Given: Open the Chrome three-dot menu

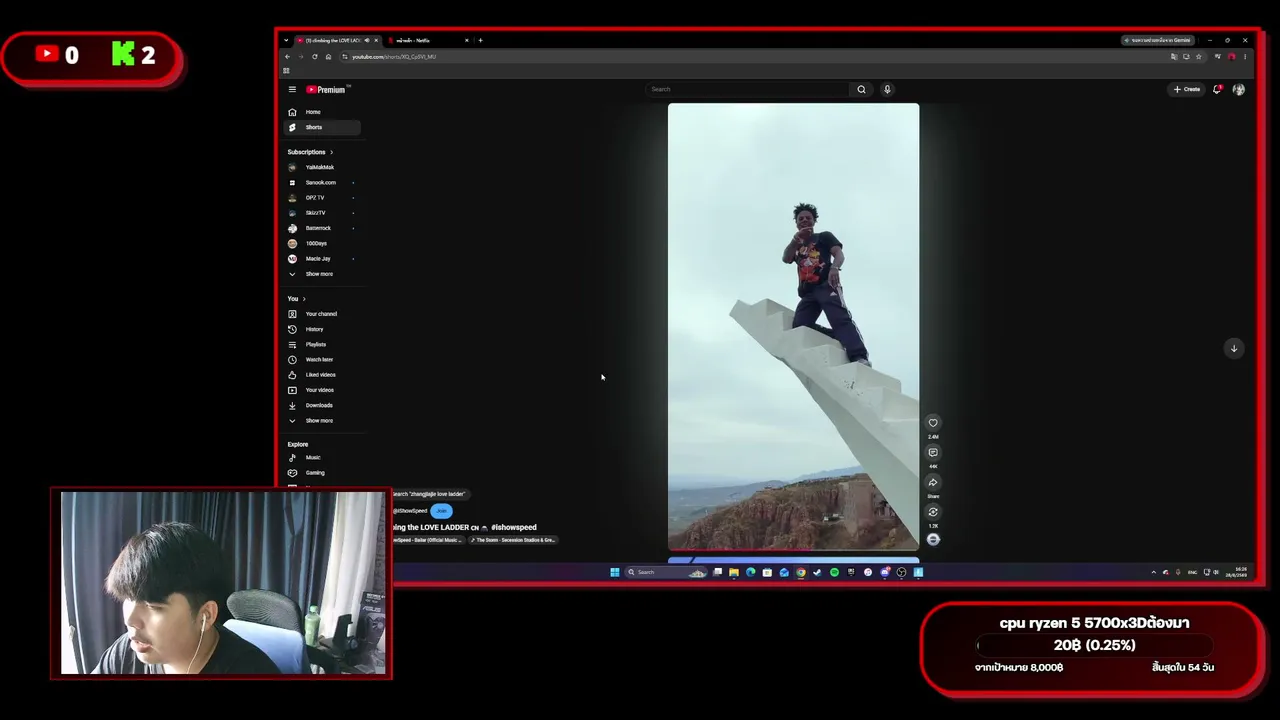Looking at the screenshot, I should (1245, 56).
